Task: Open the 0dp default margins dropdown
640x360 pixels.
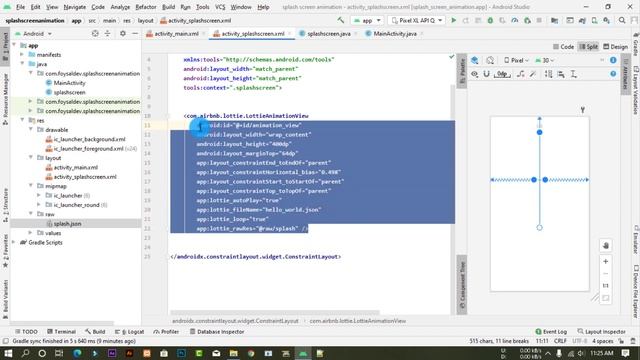Action: 502,74
